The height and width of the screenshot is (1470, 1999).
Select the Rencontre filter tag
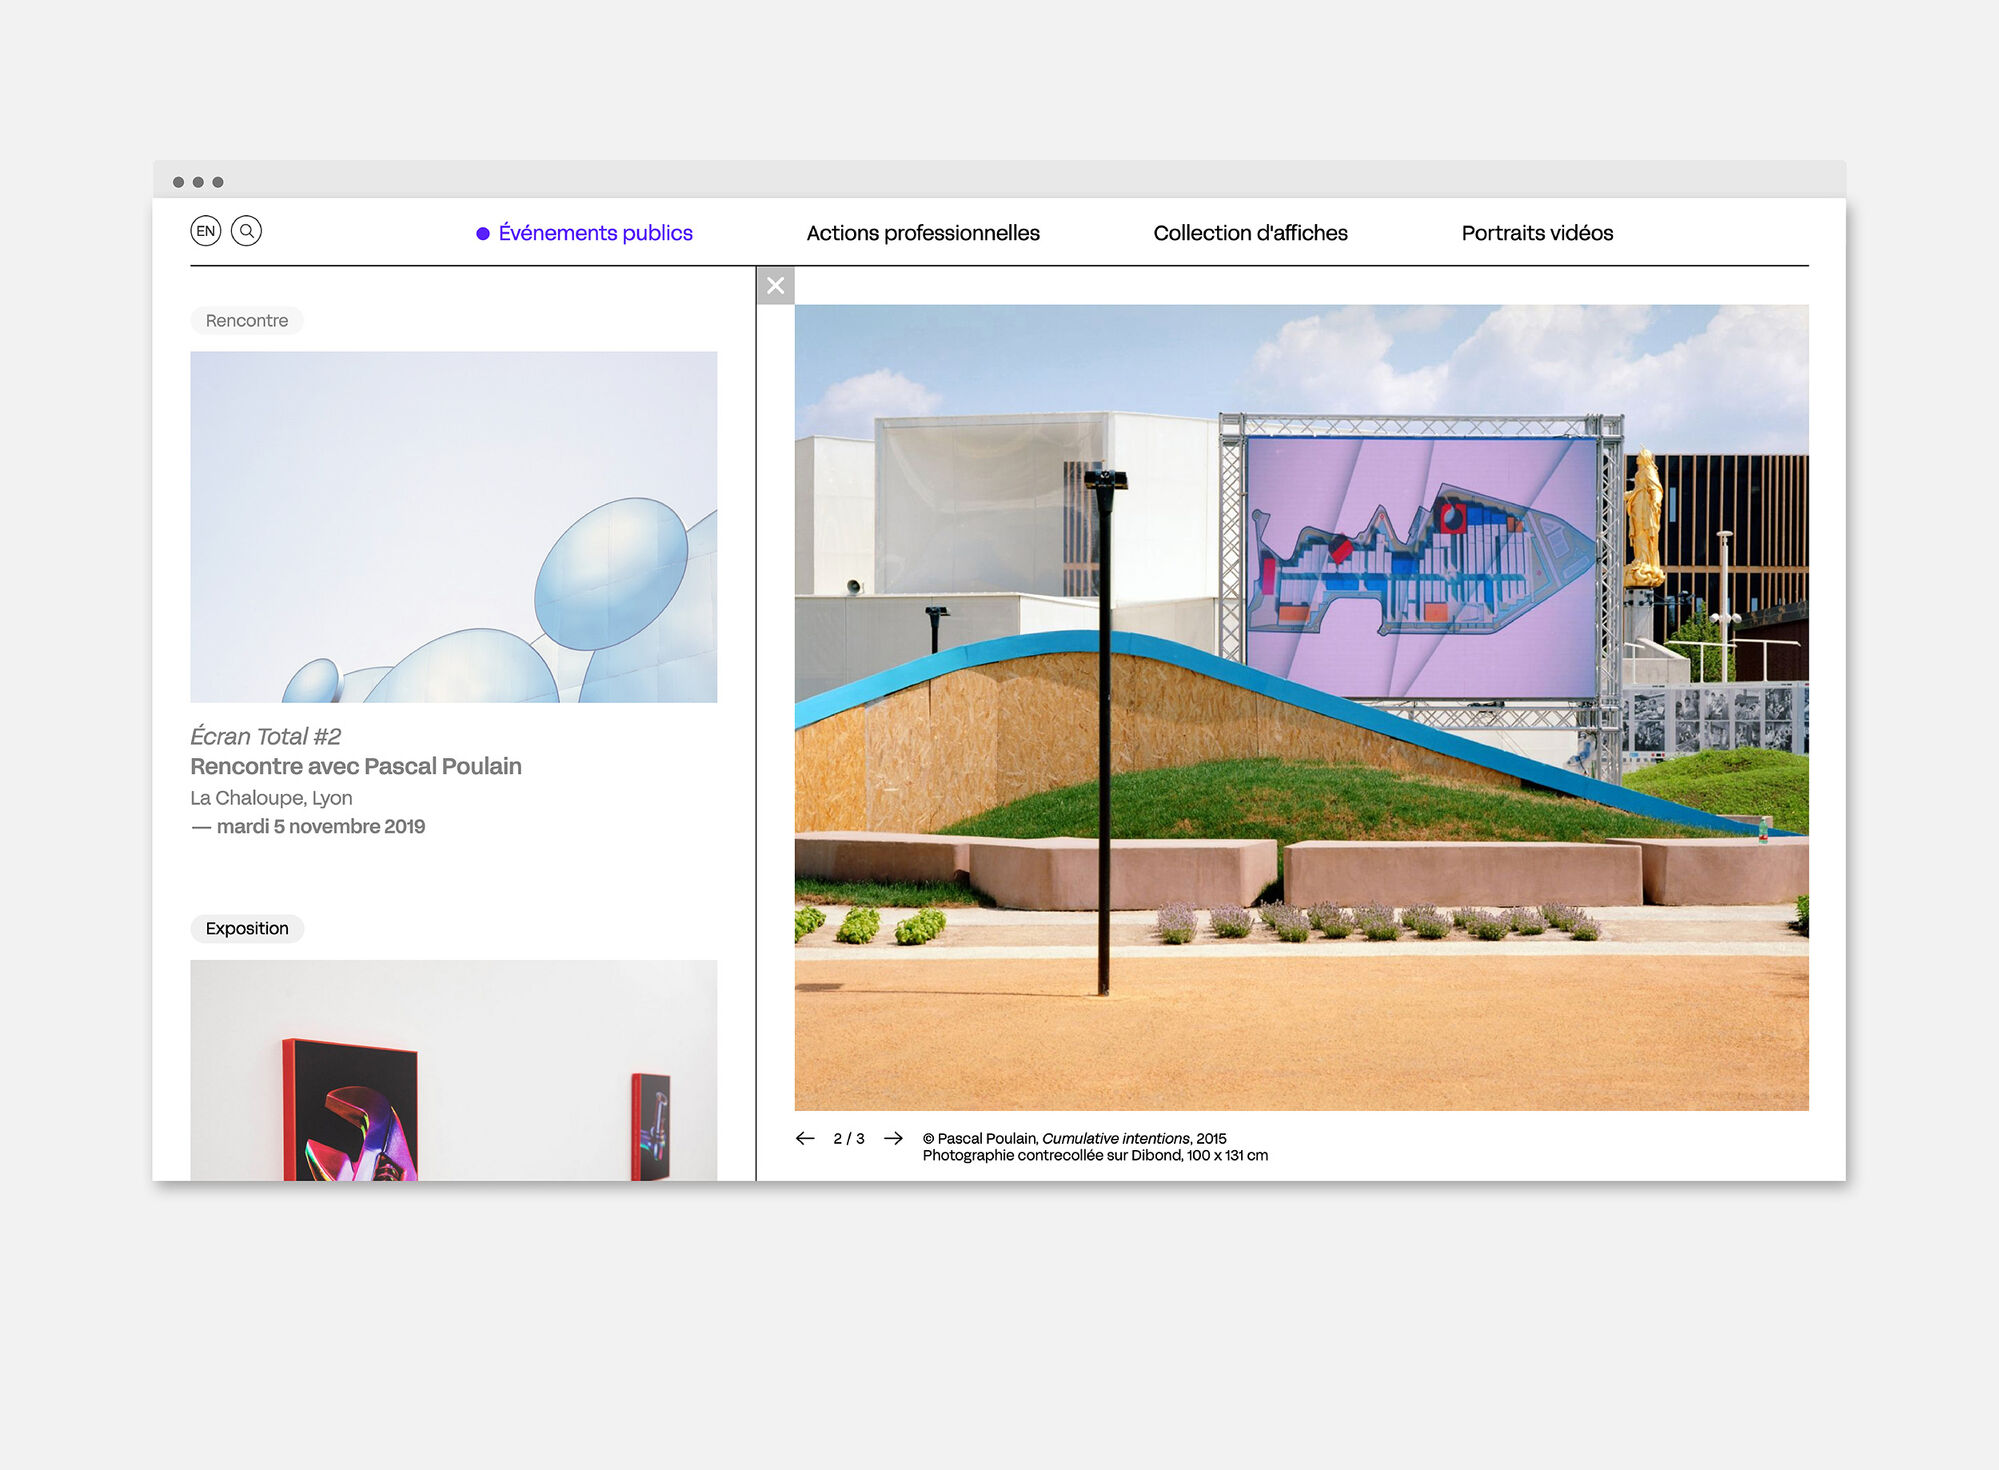[246, 320]
